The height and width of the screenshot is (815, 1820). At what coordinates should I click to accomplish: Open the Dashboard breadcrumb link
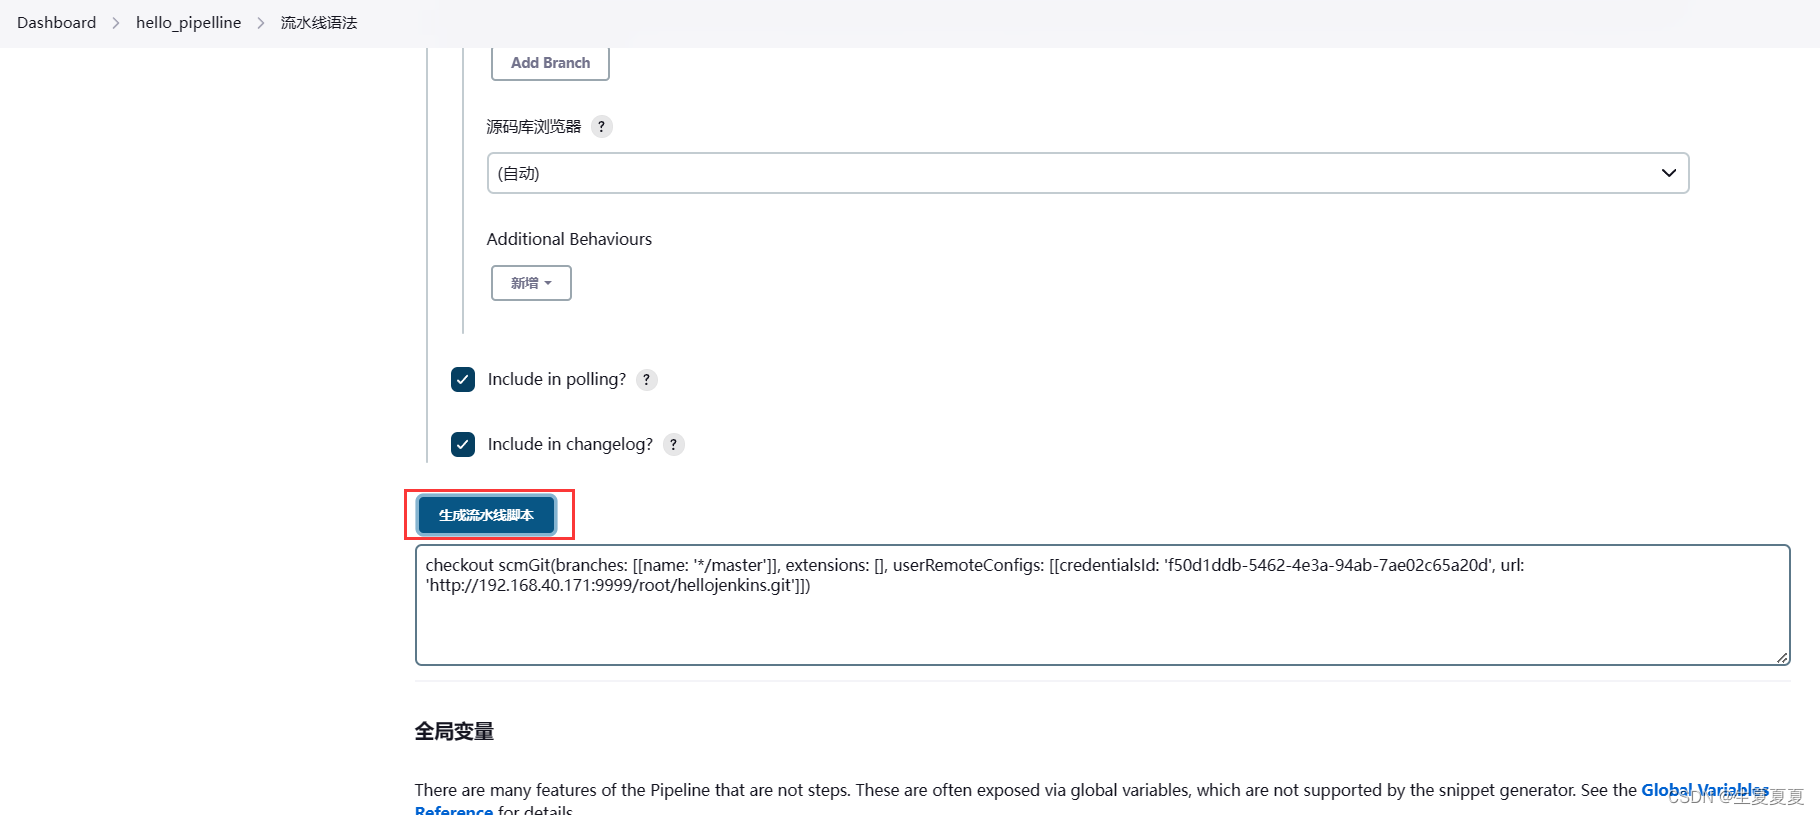(x=56, y=22)
